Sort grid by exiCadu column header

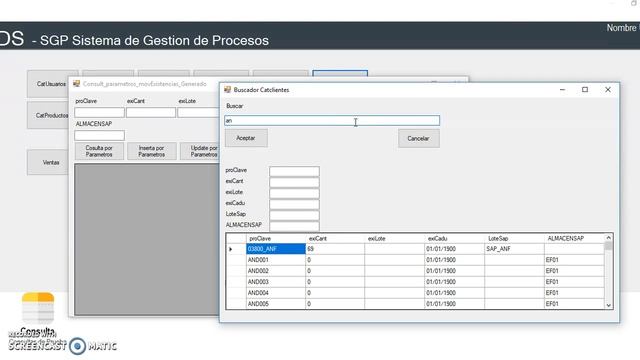pyautogui.click(x=454, y=238)
